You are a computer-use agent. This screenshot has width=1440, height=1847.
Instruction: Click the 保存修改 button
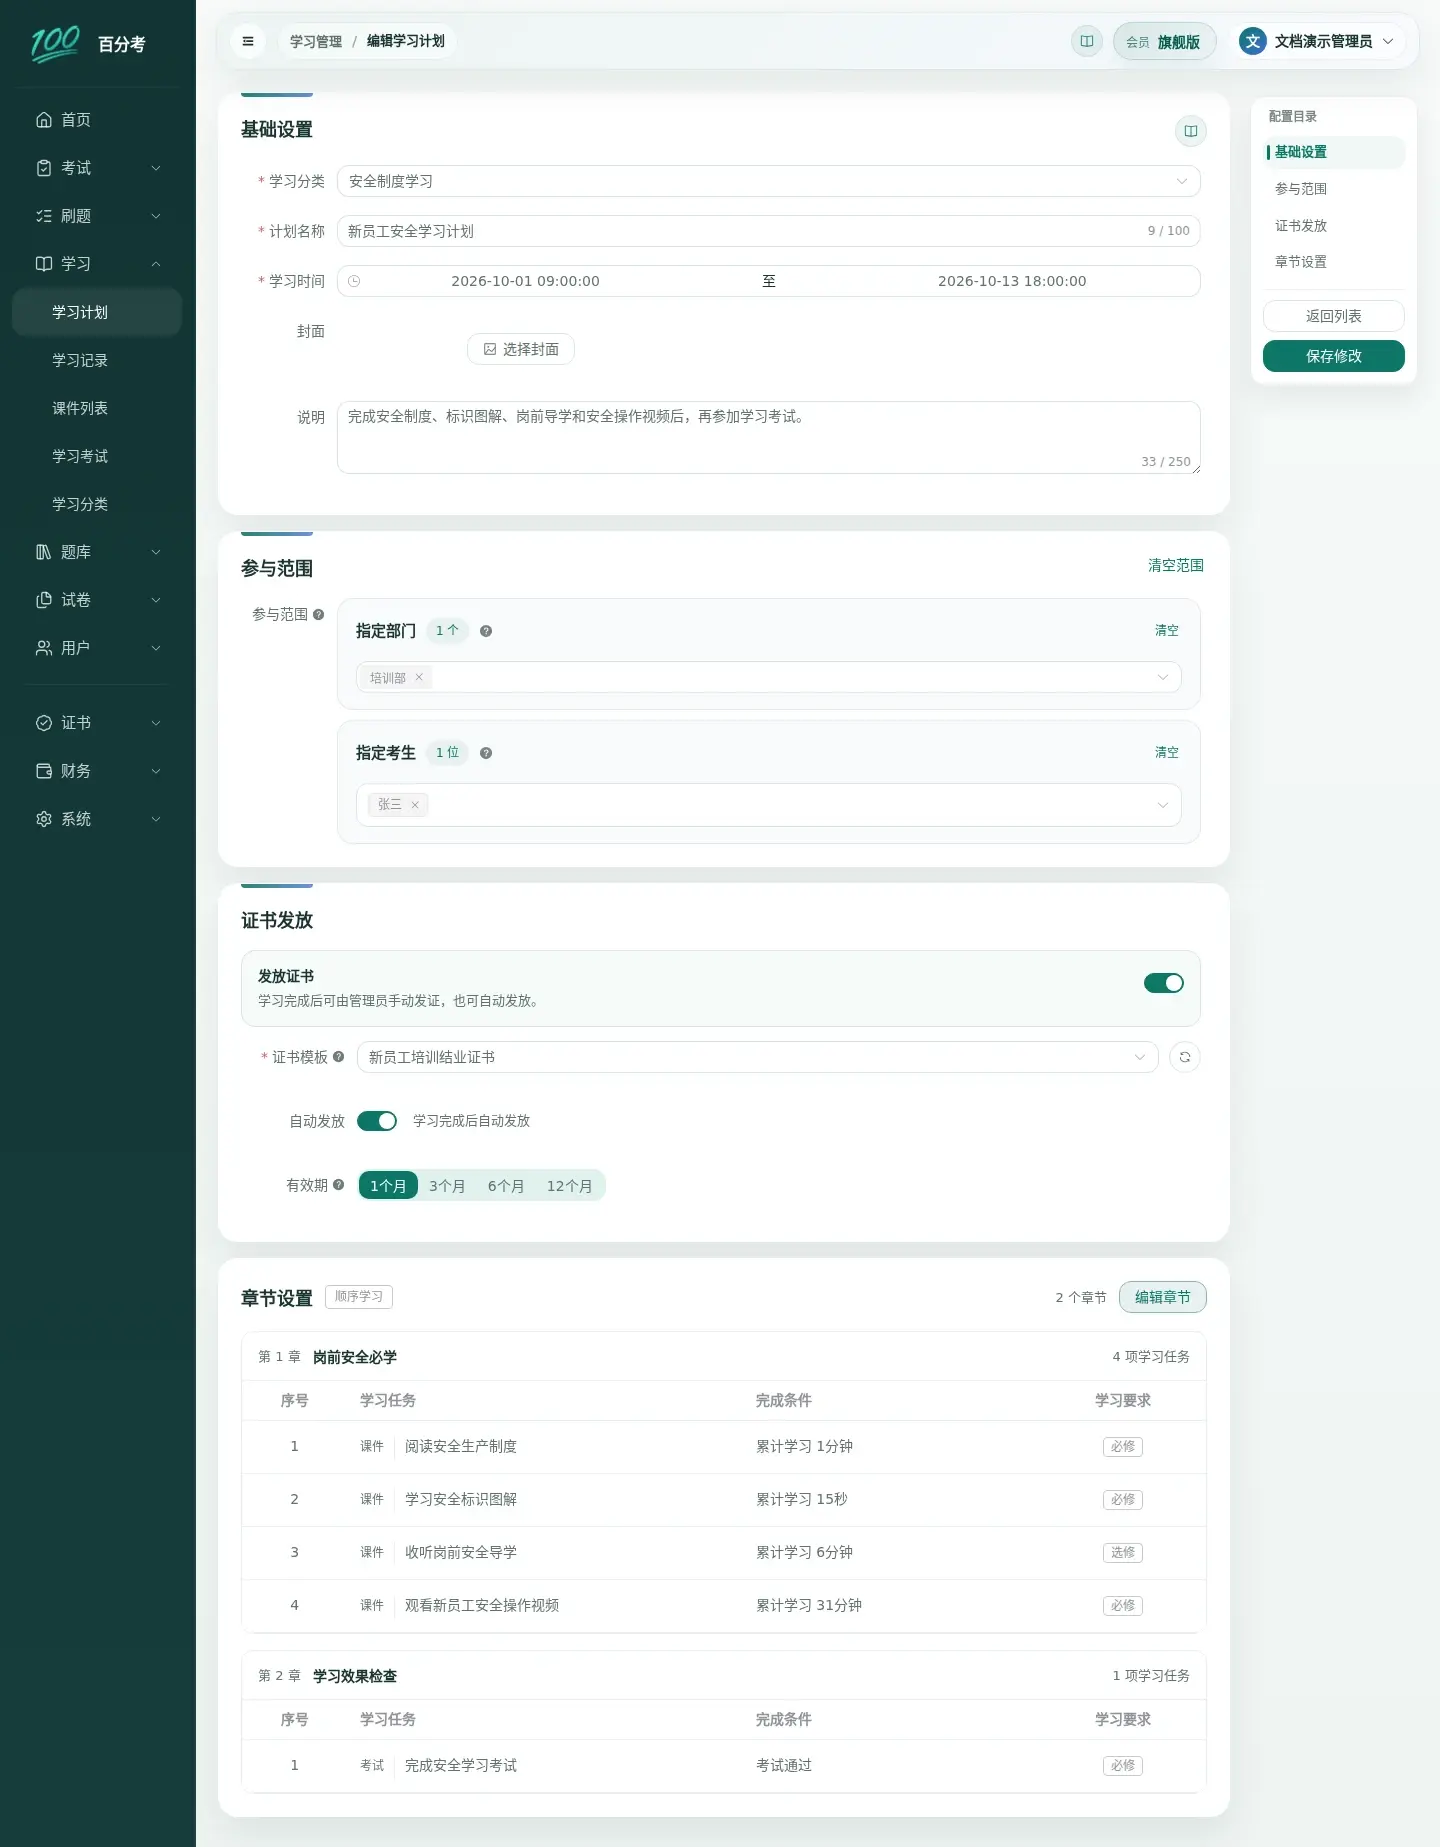click(x=1333, y=356)
